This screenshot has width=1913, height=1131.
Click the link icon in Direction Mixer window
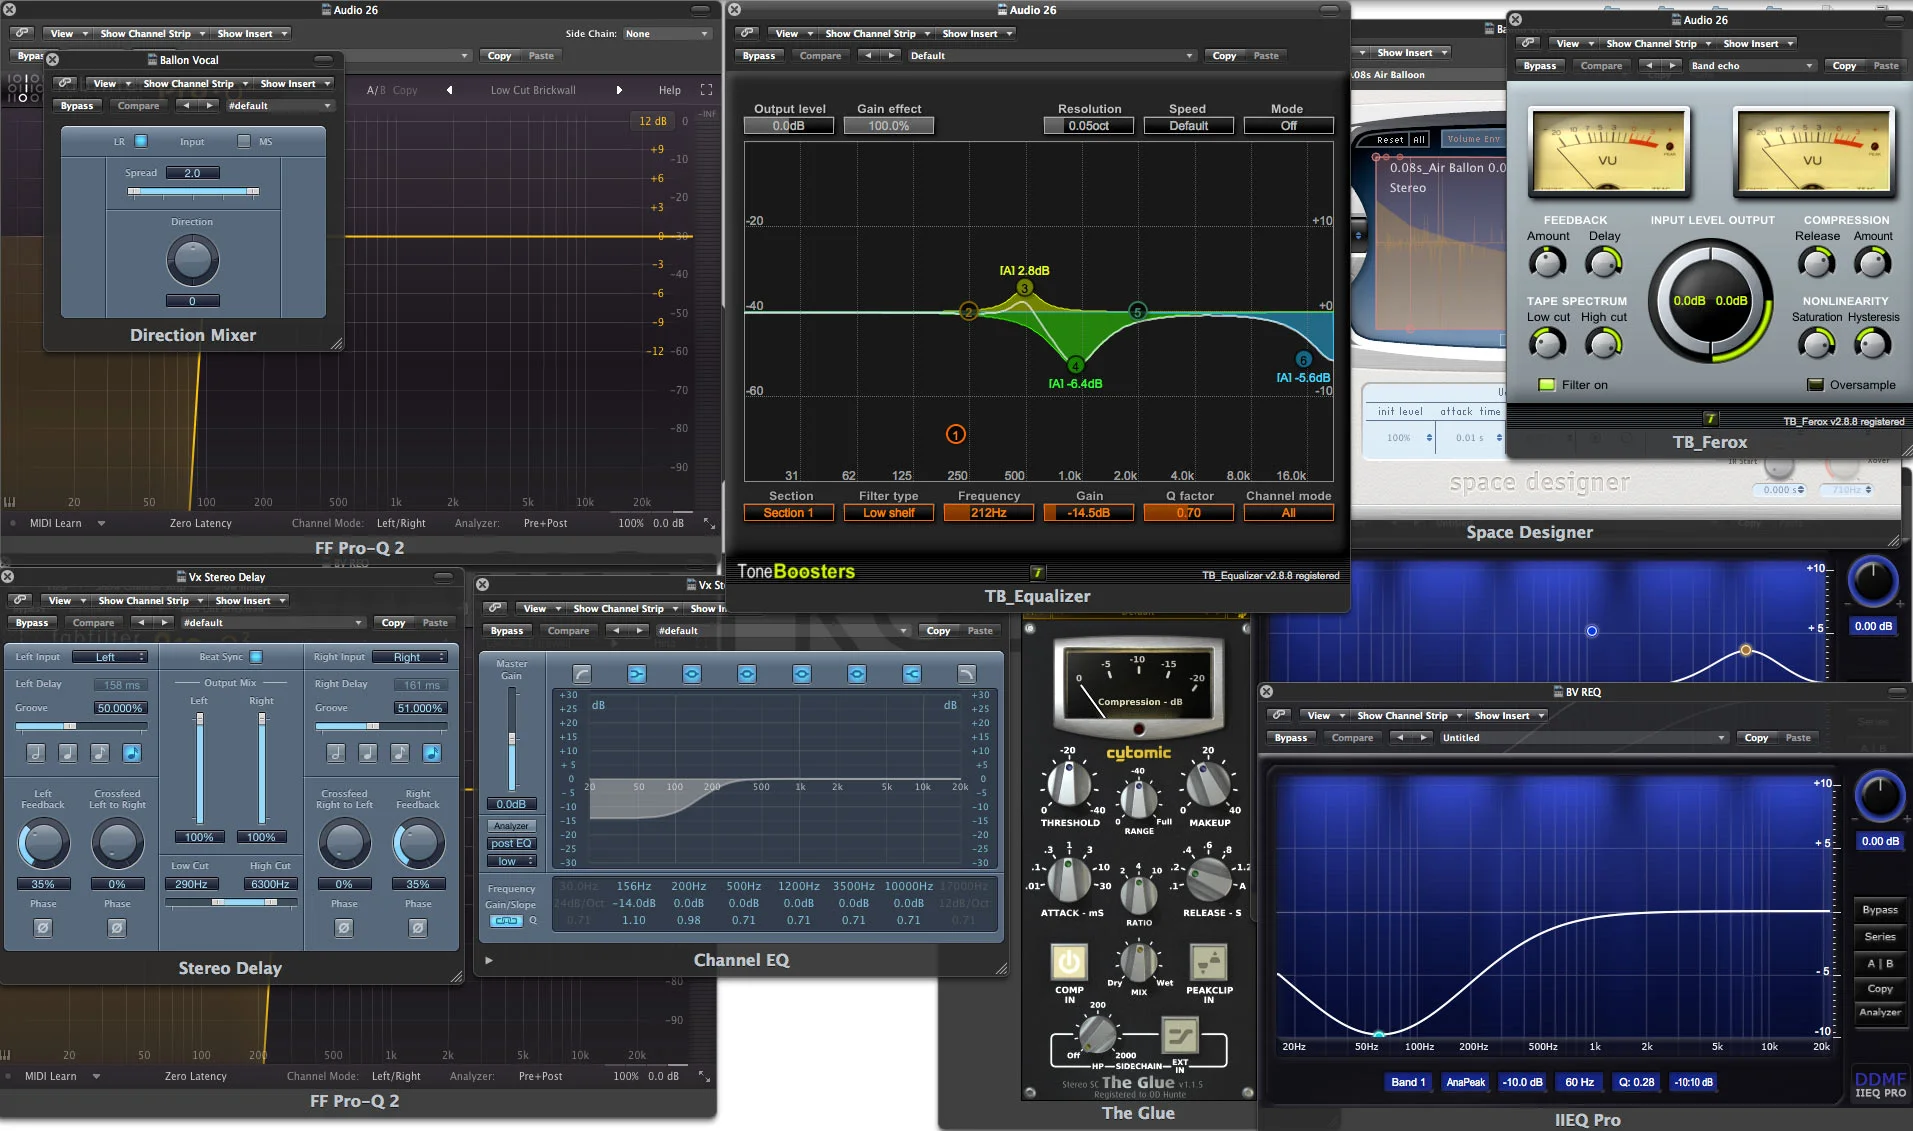coord(65,83)
